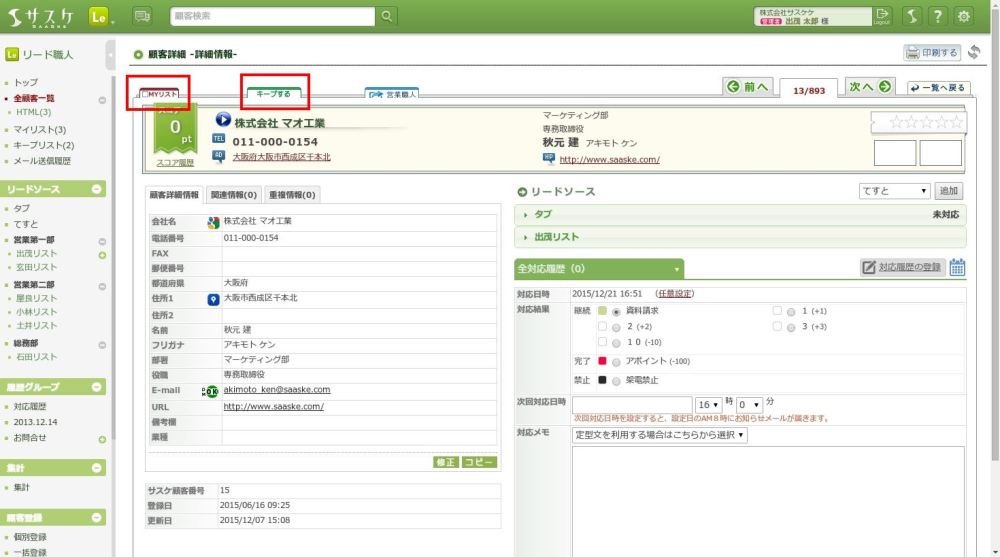Click the refresh arrows icon beside print
1000x557 pixels.
point(974,52)
